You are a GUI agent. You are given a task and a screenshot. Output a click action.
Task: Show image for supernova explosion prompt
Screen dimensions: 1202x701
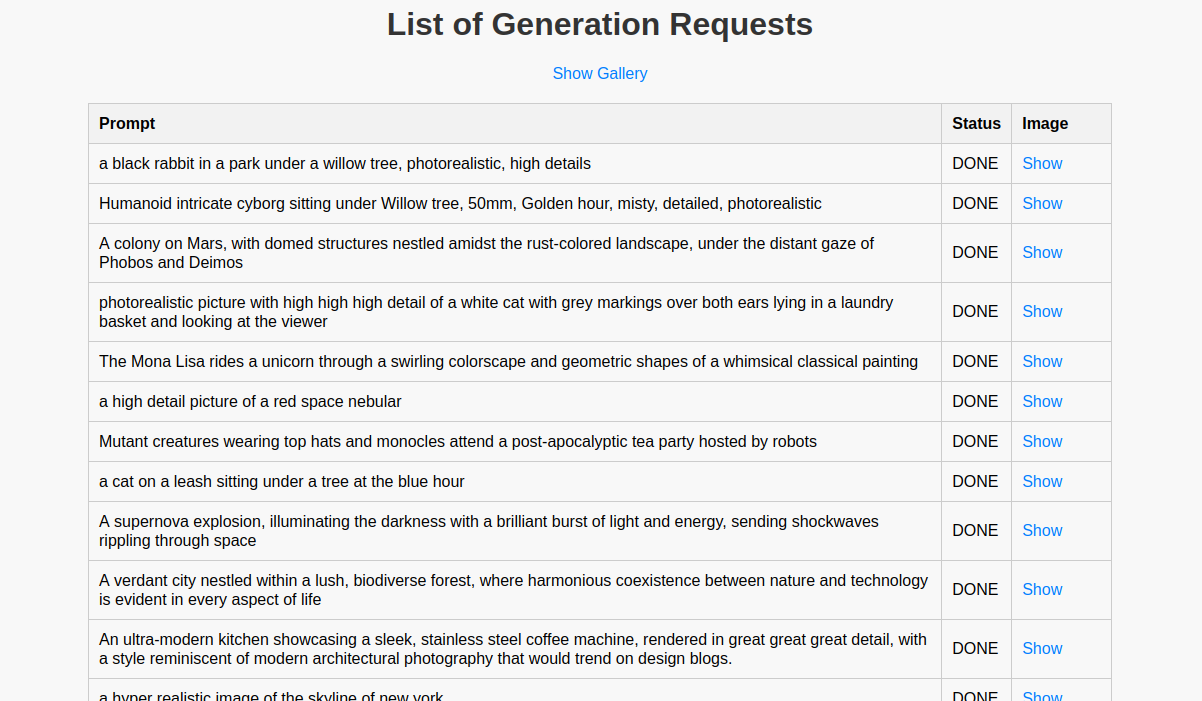point(1042,530)
